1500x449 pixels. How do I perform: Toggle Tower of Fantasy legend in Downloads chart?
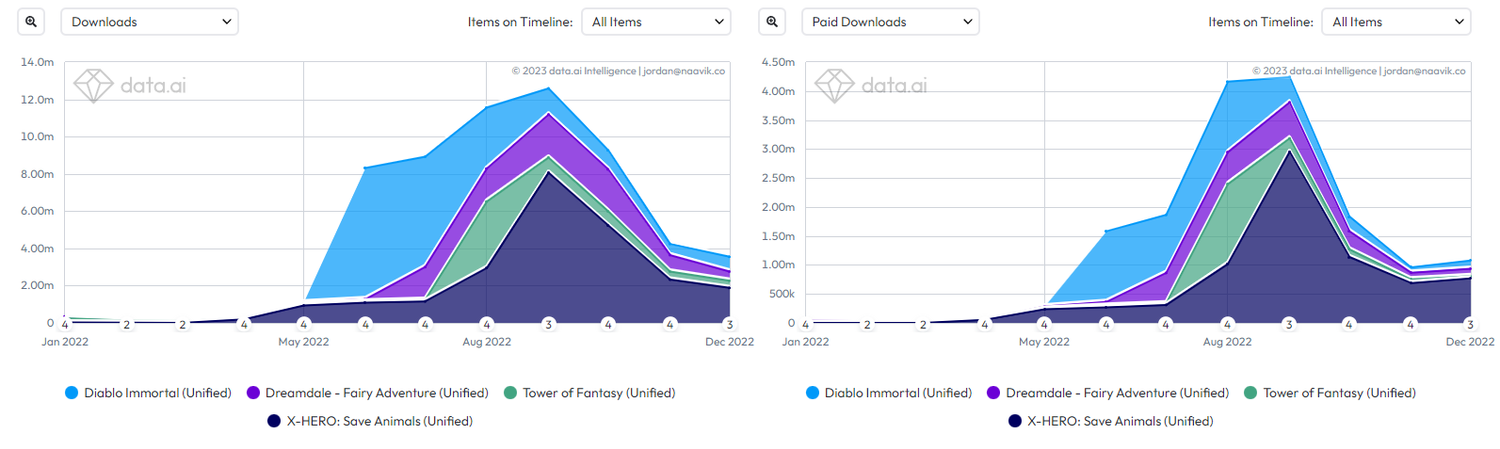tap(589, 393)
